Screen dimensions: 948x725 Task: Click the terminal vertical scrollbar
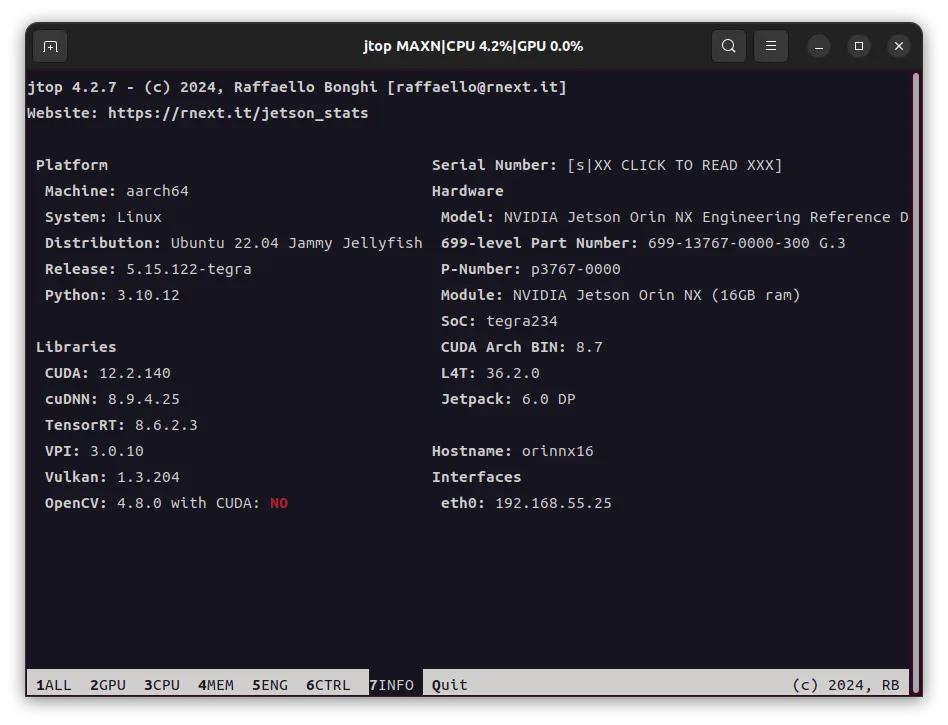(917, 381)
